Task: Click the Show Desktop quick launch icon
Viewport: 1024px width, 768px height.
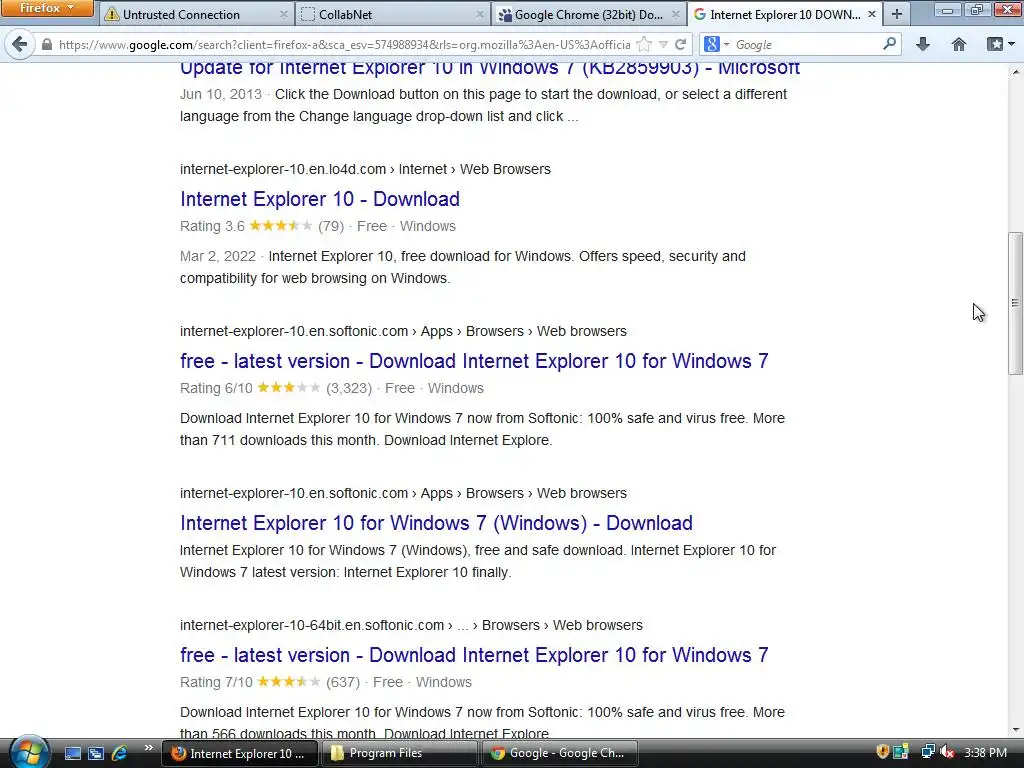Action: coord(72,753)
